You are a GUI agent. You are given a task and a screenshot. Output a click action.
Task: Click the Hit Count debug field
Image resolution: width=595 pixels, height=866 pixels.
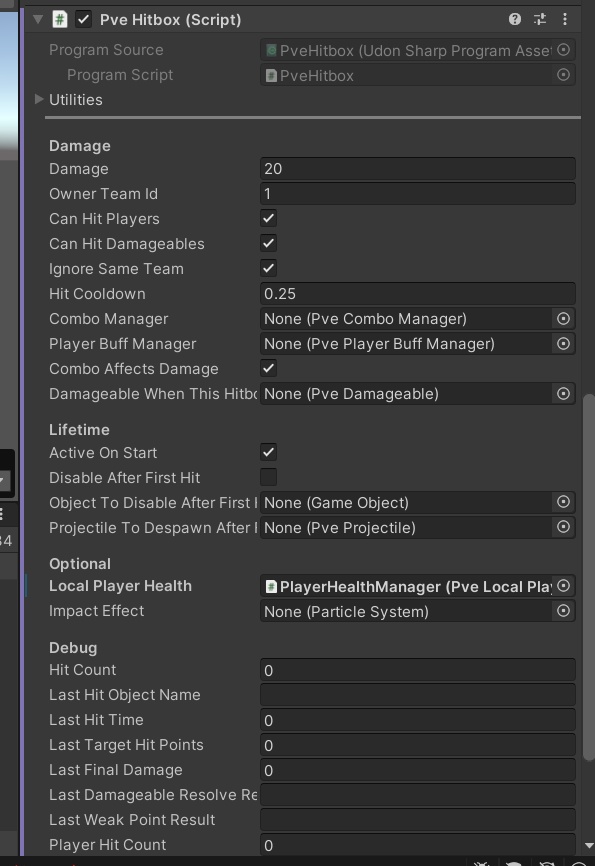[x=418, y=670]
